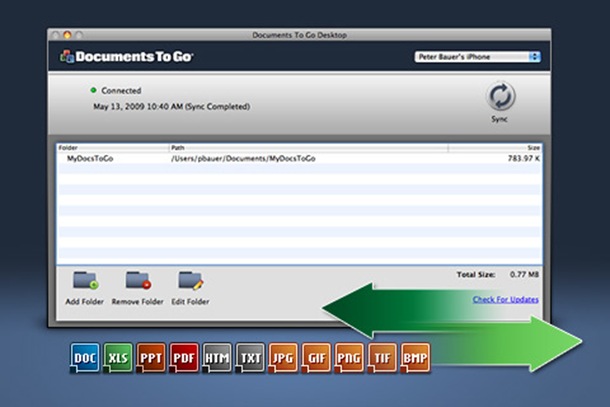Click the orange PNG file type icon
610x407 pixels.
point(349,358)
